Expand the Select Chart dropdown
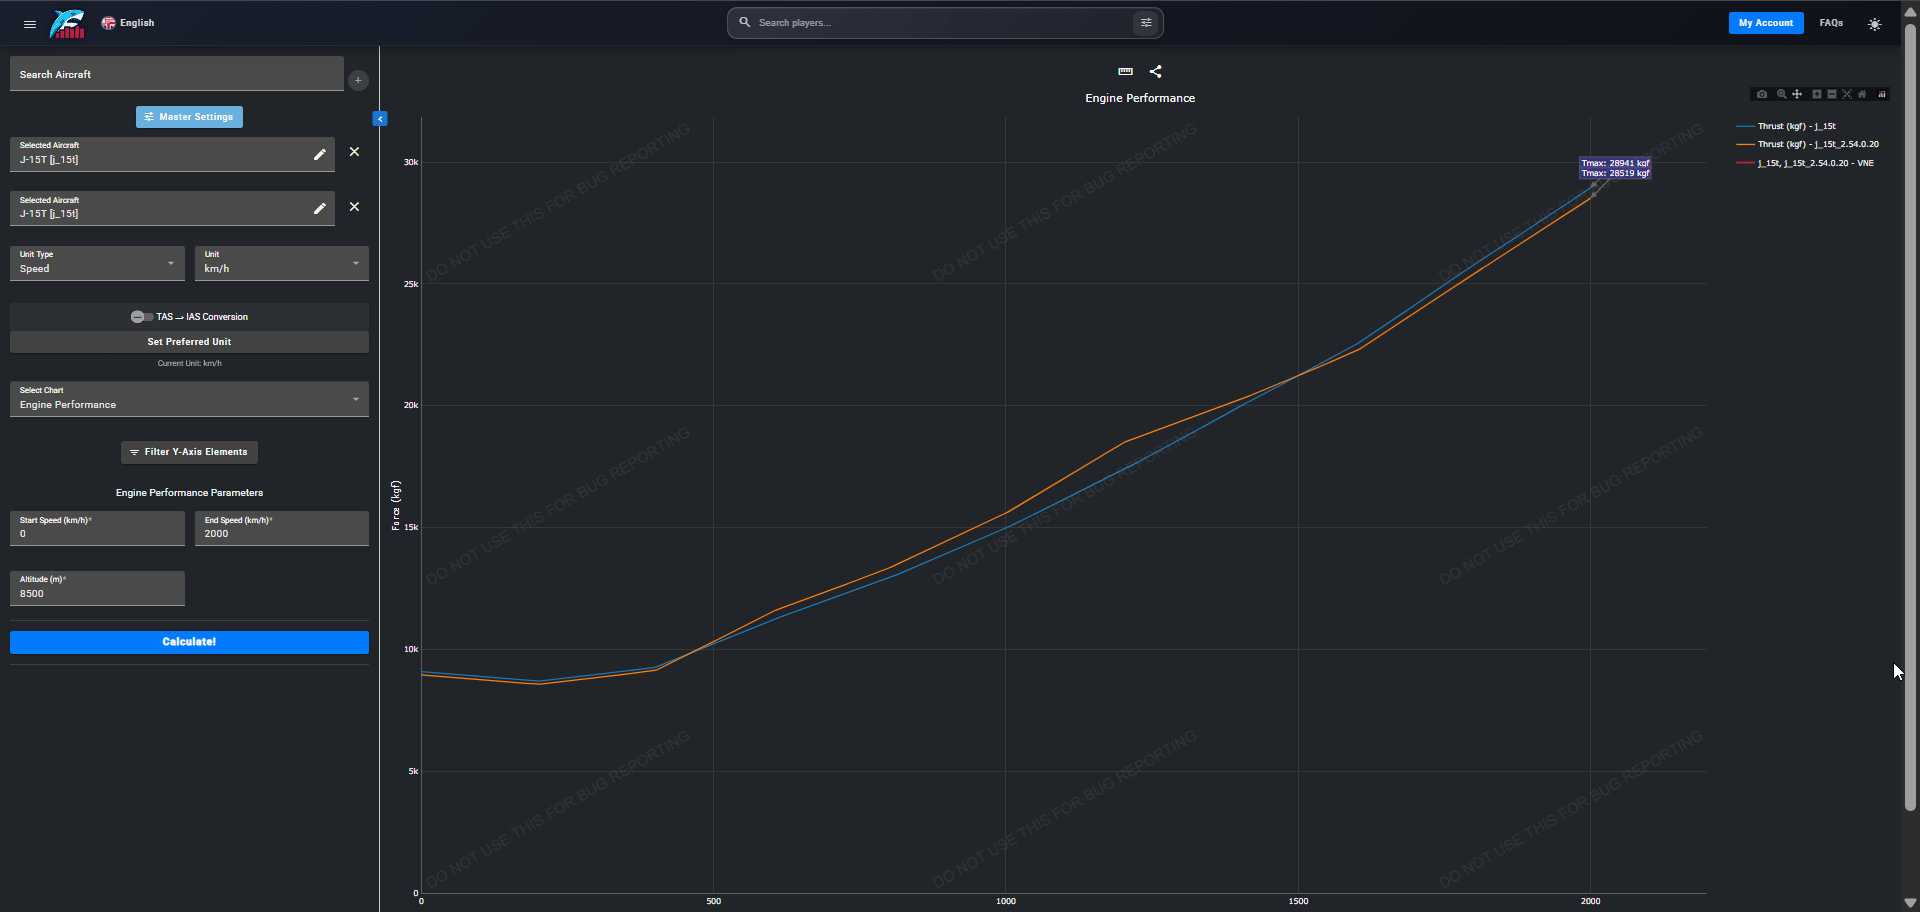 coord(189,399)
